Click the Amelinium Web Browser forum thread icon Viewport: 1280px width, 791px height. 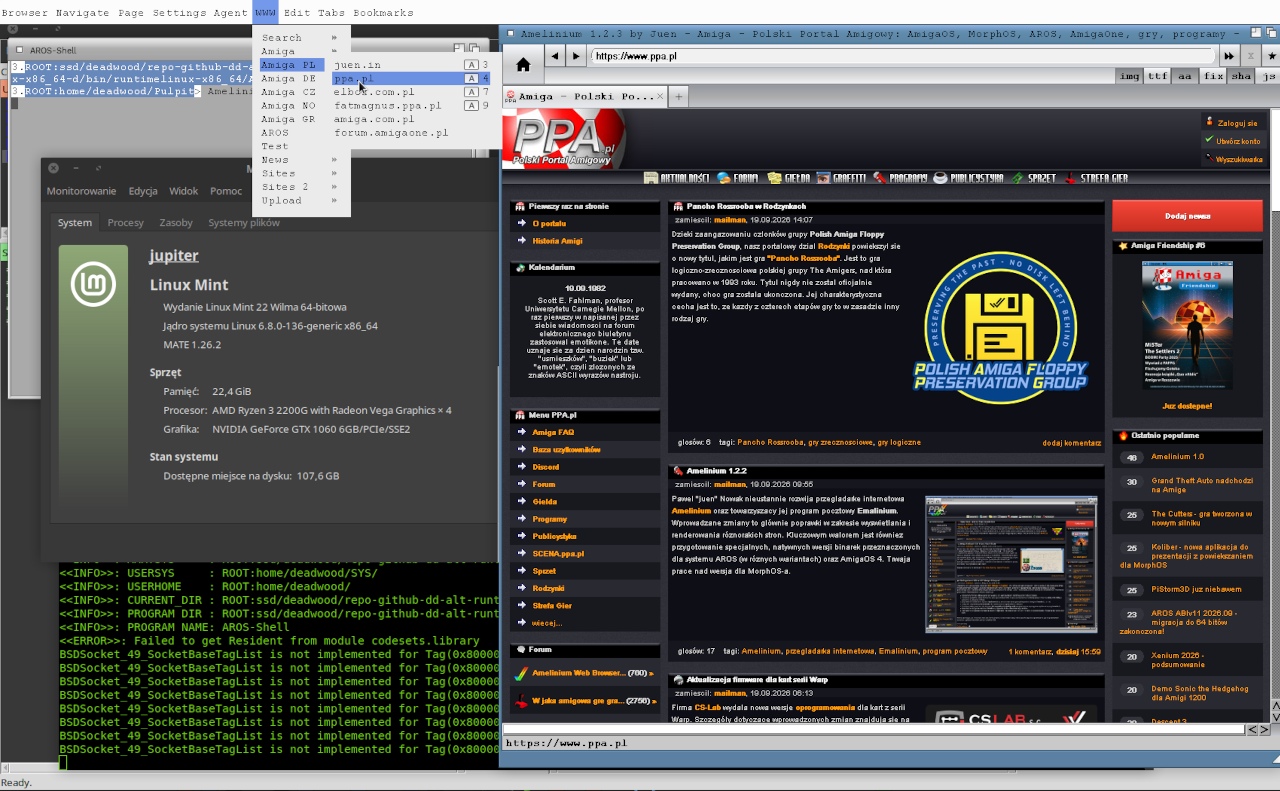[x=521, y=674]
